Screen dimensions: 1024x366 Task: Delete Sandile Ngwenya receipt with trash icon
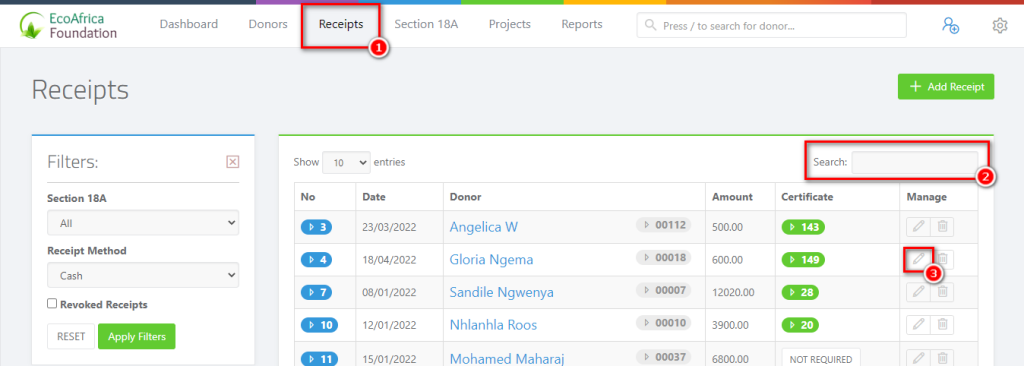(x=942, y=291)
